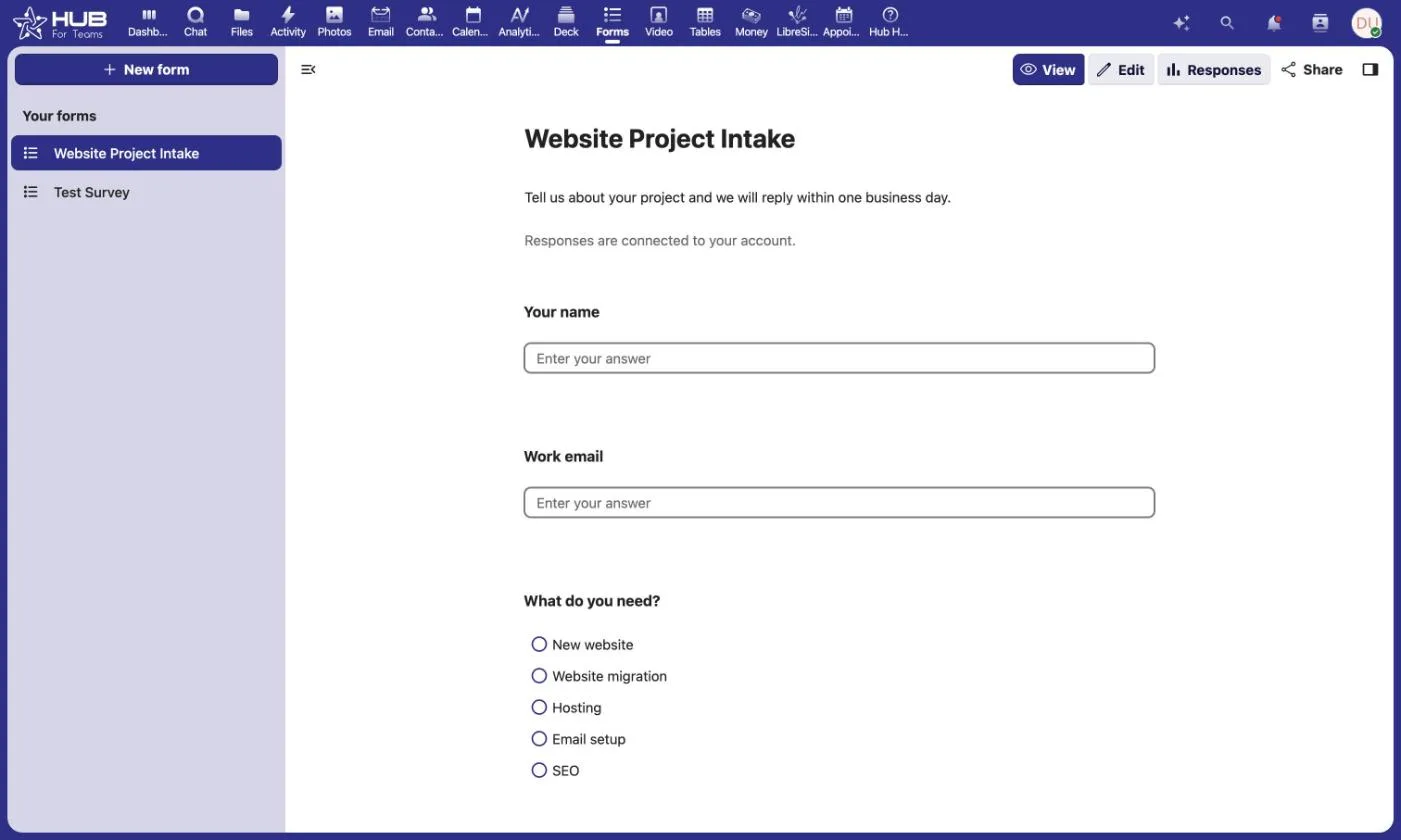
Task: Switch to View mode
Action: 1048,69
